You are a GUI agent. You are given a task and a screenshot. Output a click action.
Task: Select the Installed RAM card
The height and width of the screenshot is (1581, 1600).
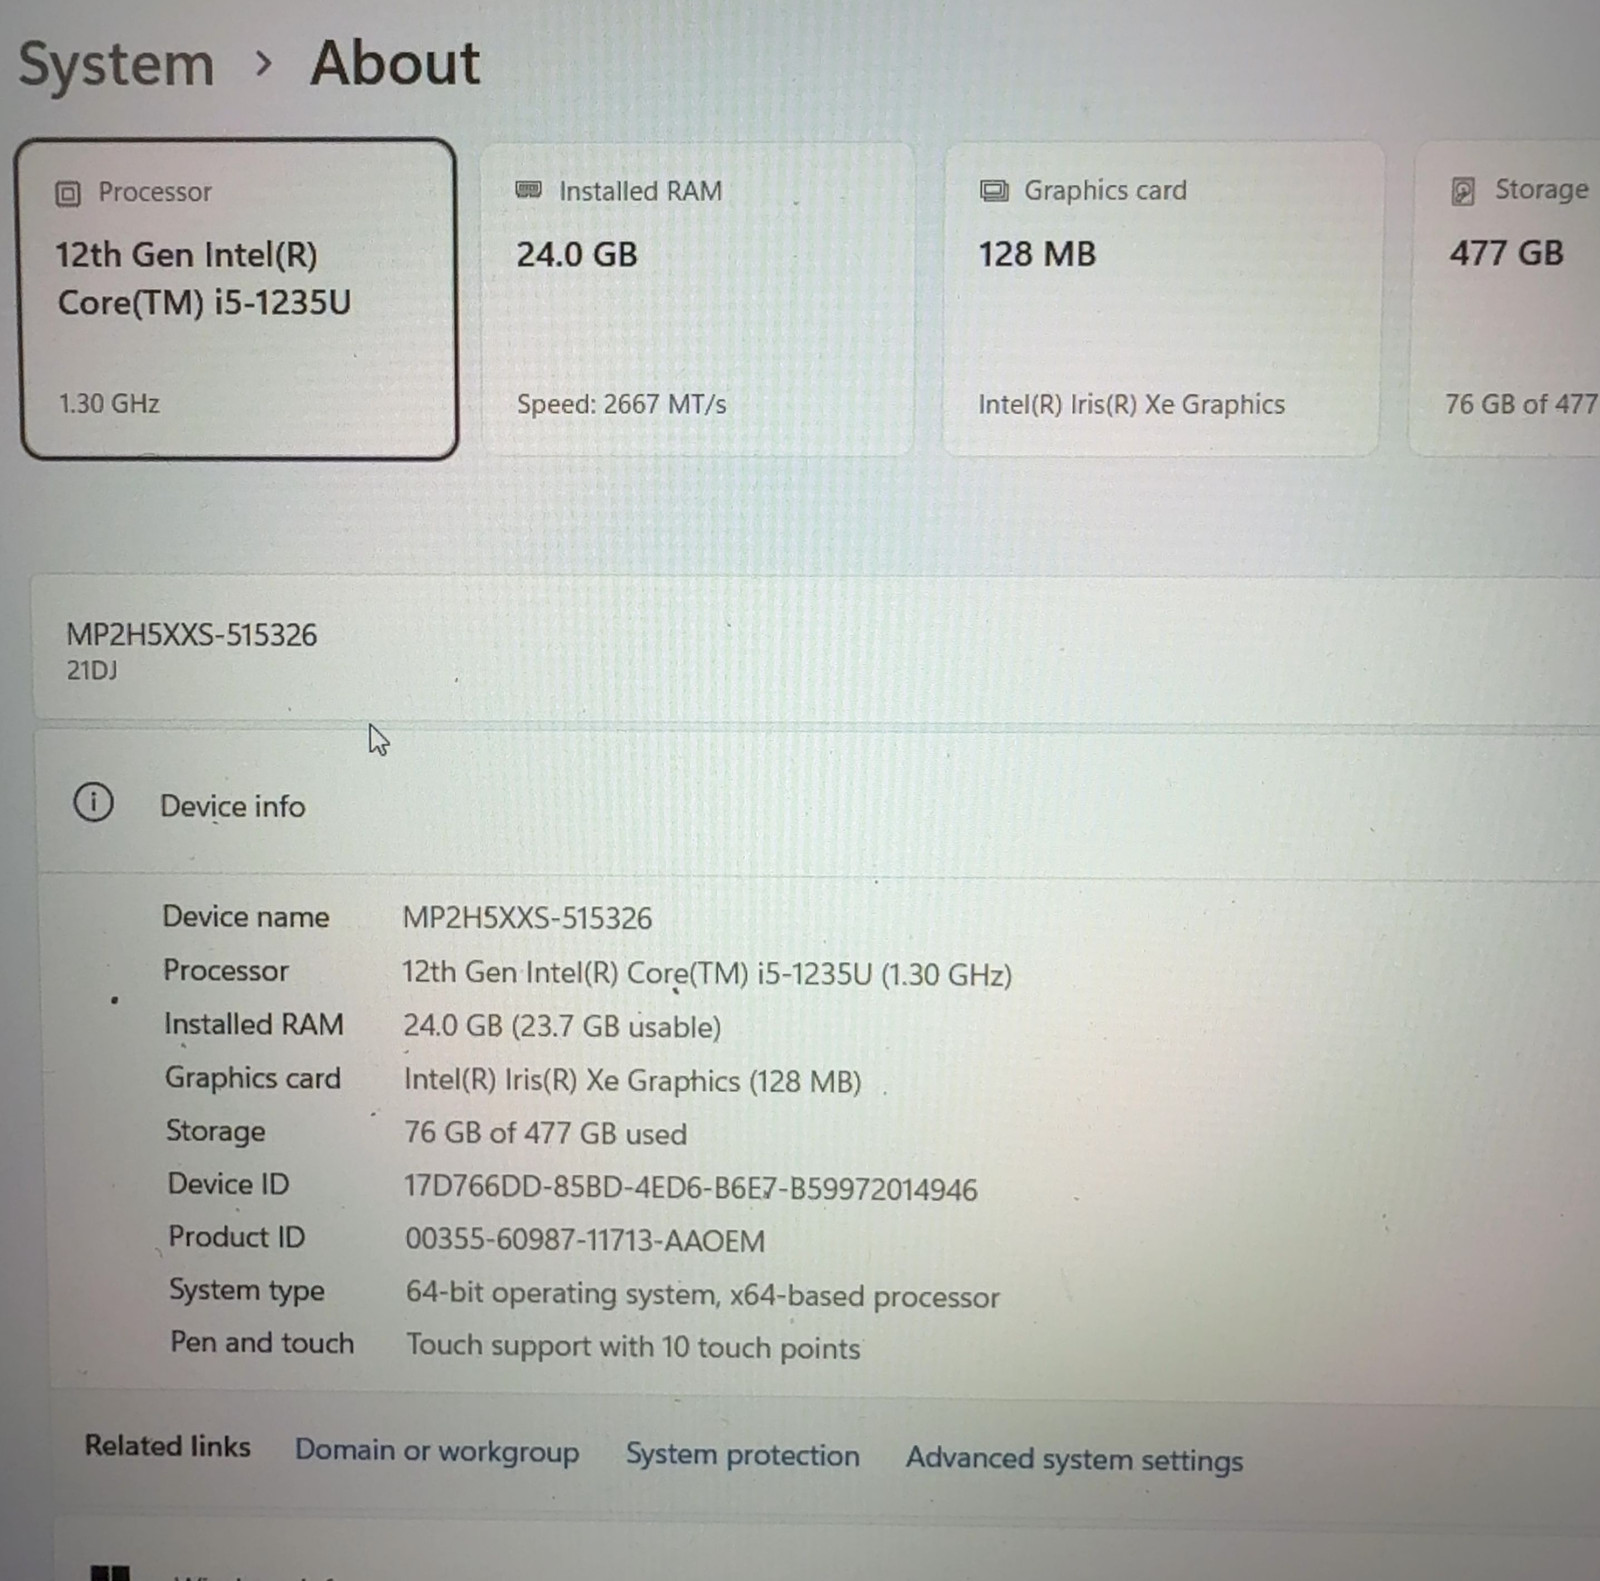pos(698,299)
